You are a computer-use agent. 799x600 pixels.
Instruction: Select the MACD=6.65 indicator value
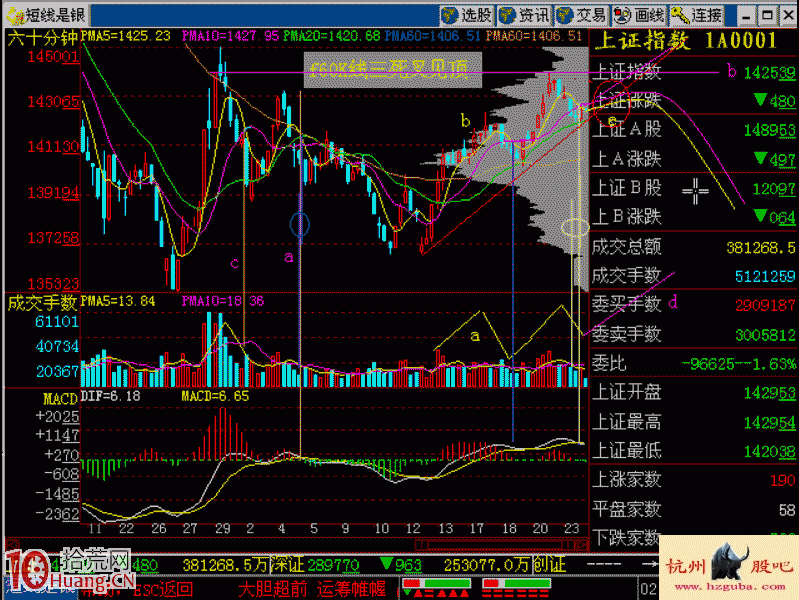215,396
